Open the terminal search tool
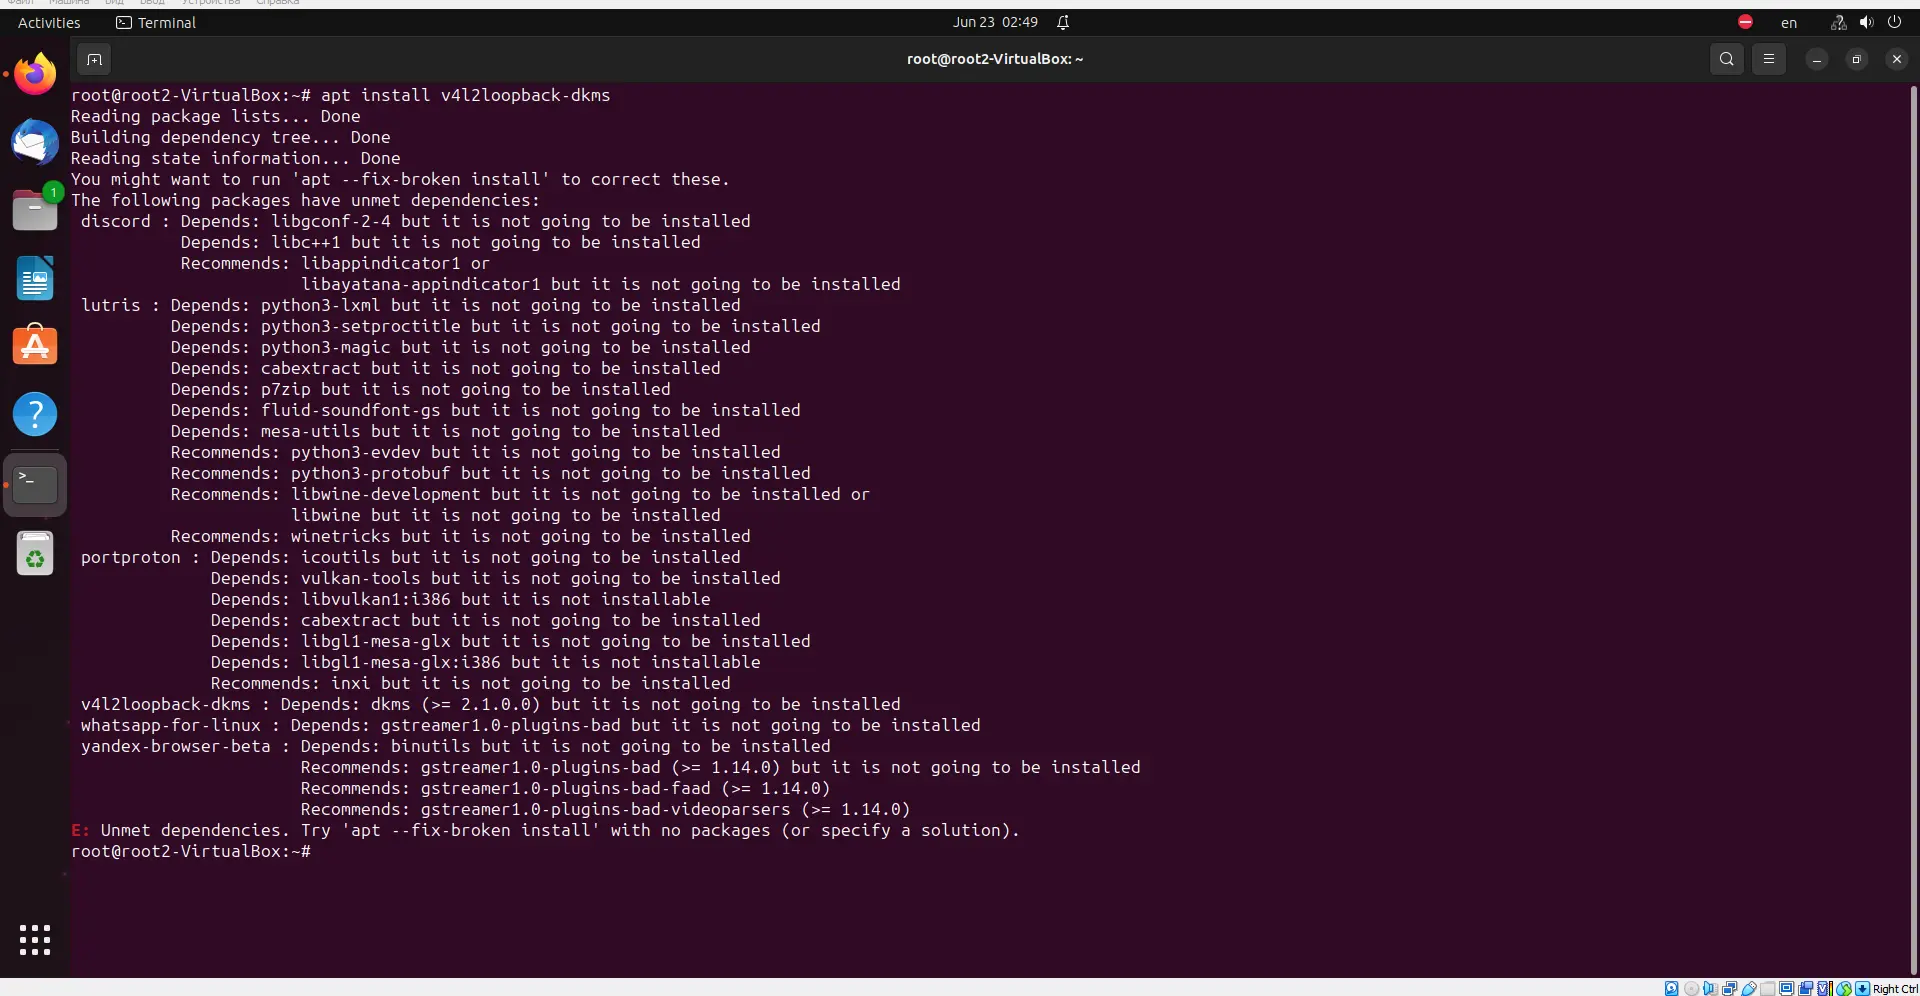 pyautogui.click(x=1726, y=59)
